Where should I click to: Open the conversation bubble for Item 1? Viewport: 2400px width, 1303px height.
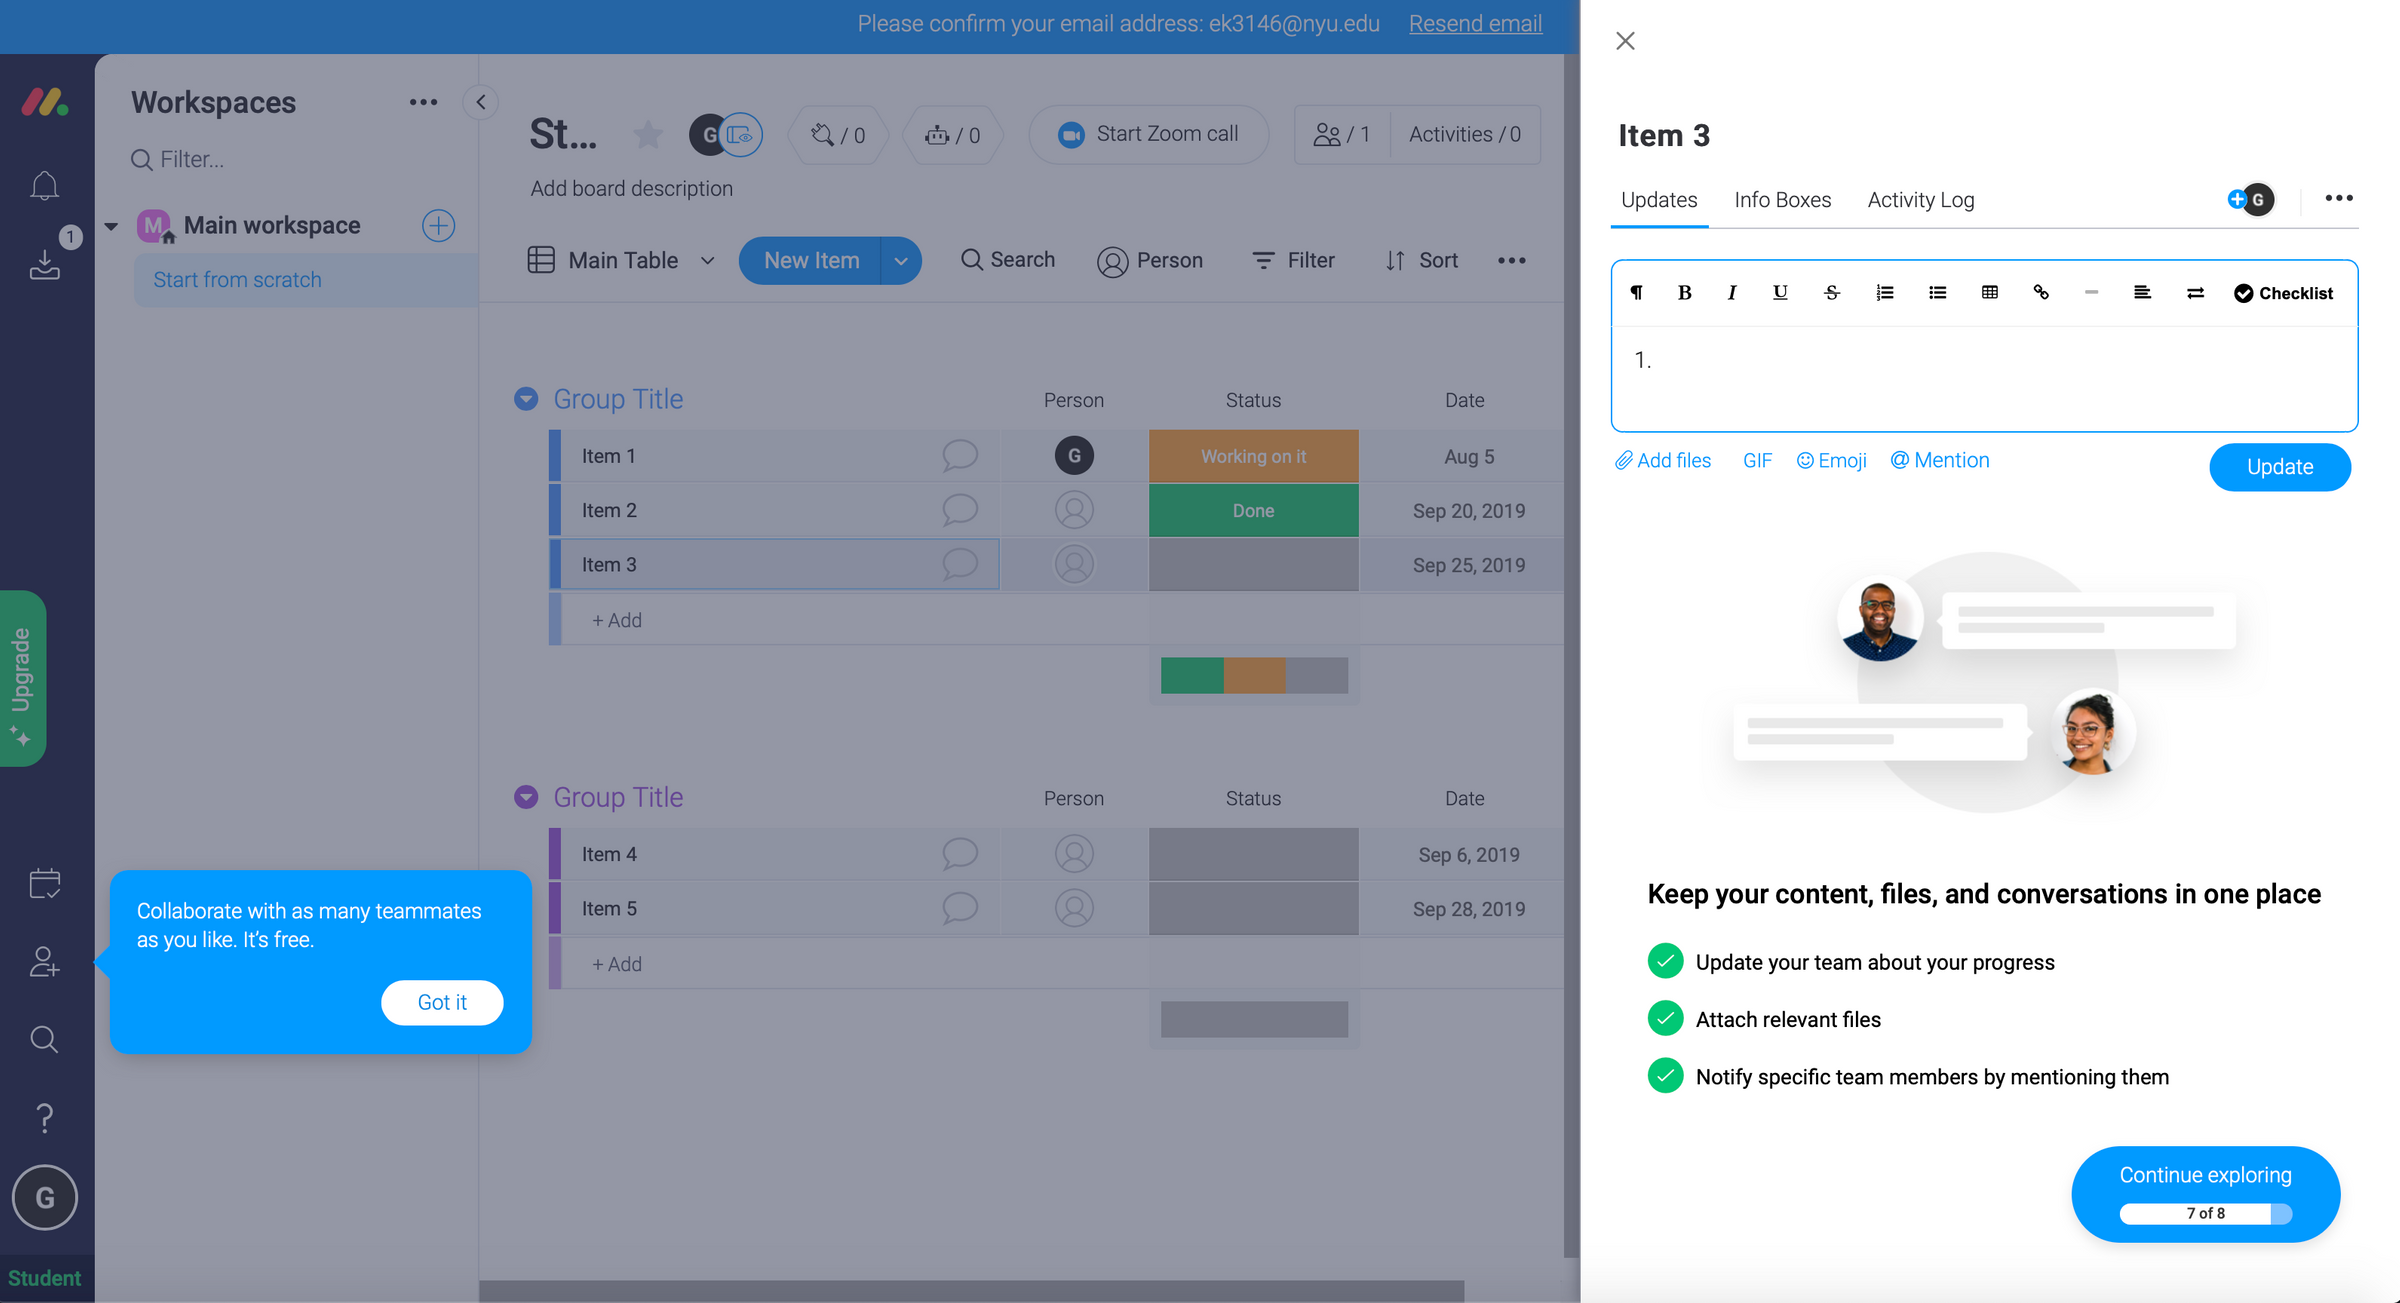point(959,455)
